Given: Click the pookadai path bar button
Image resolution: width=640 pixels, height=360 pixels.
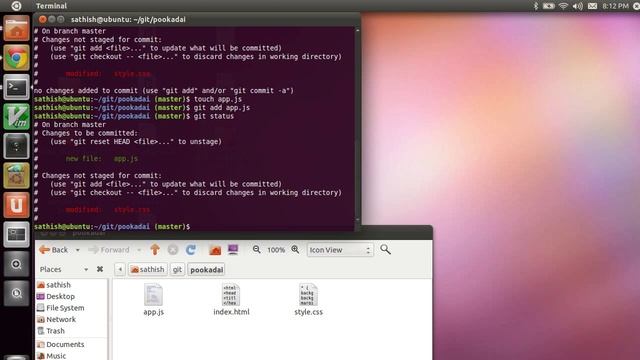Looking at the screenshot, I should (x=207, y=269).
